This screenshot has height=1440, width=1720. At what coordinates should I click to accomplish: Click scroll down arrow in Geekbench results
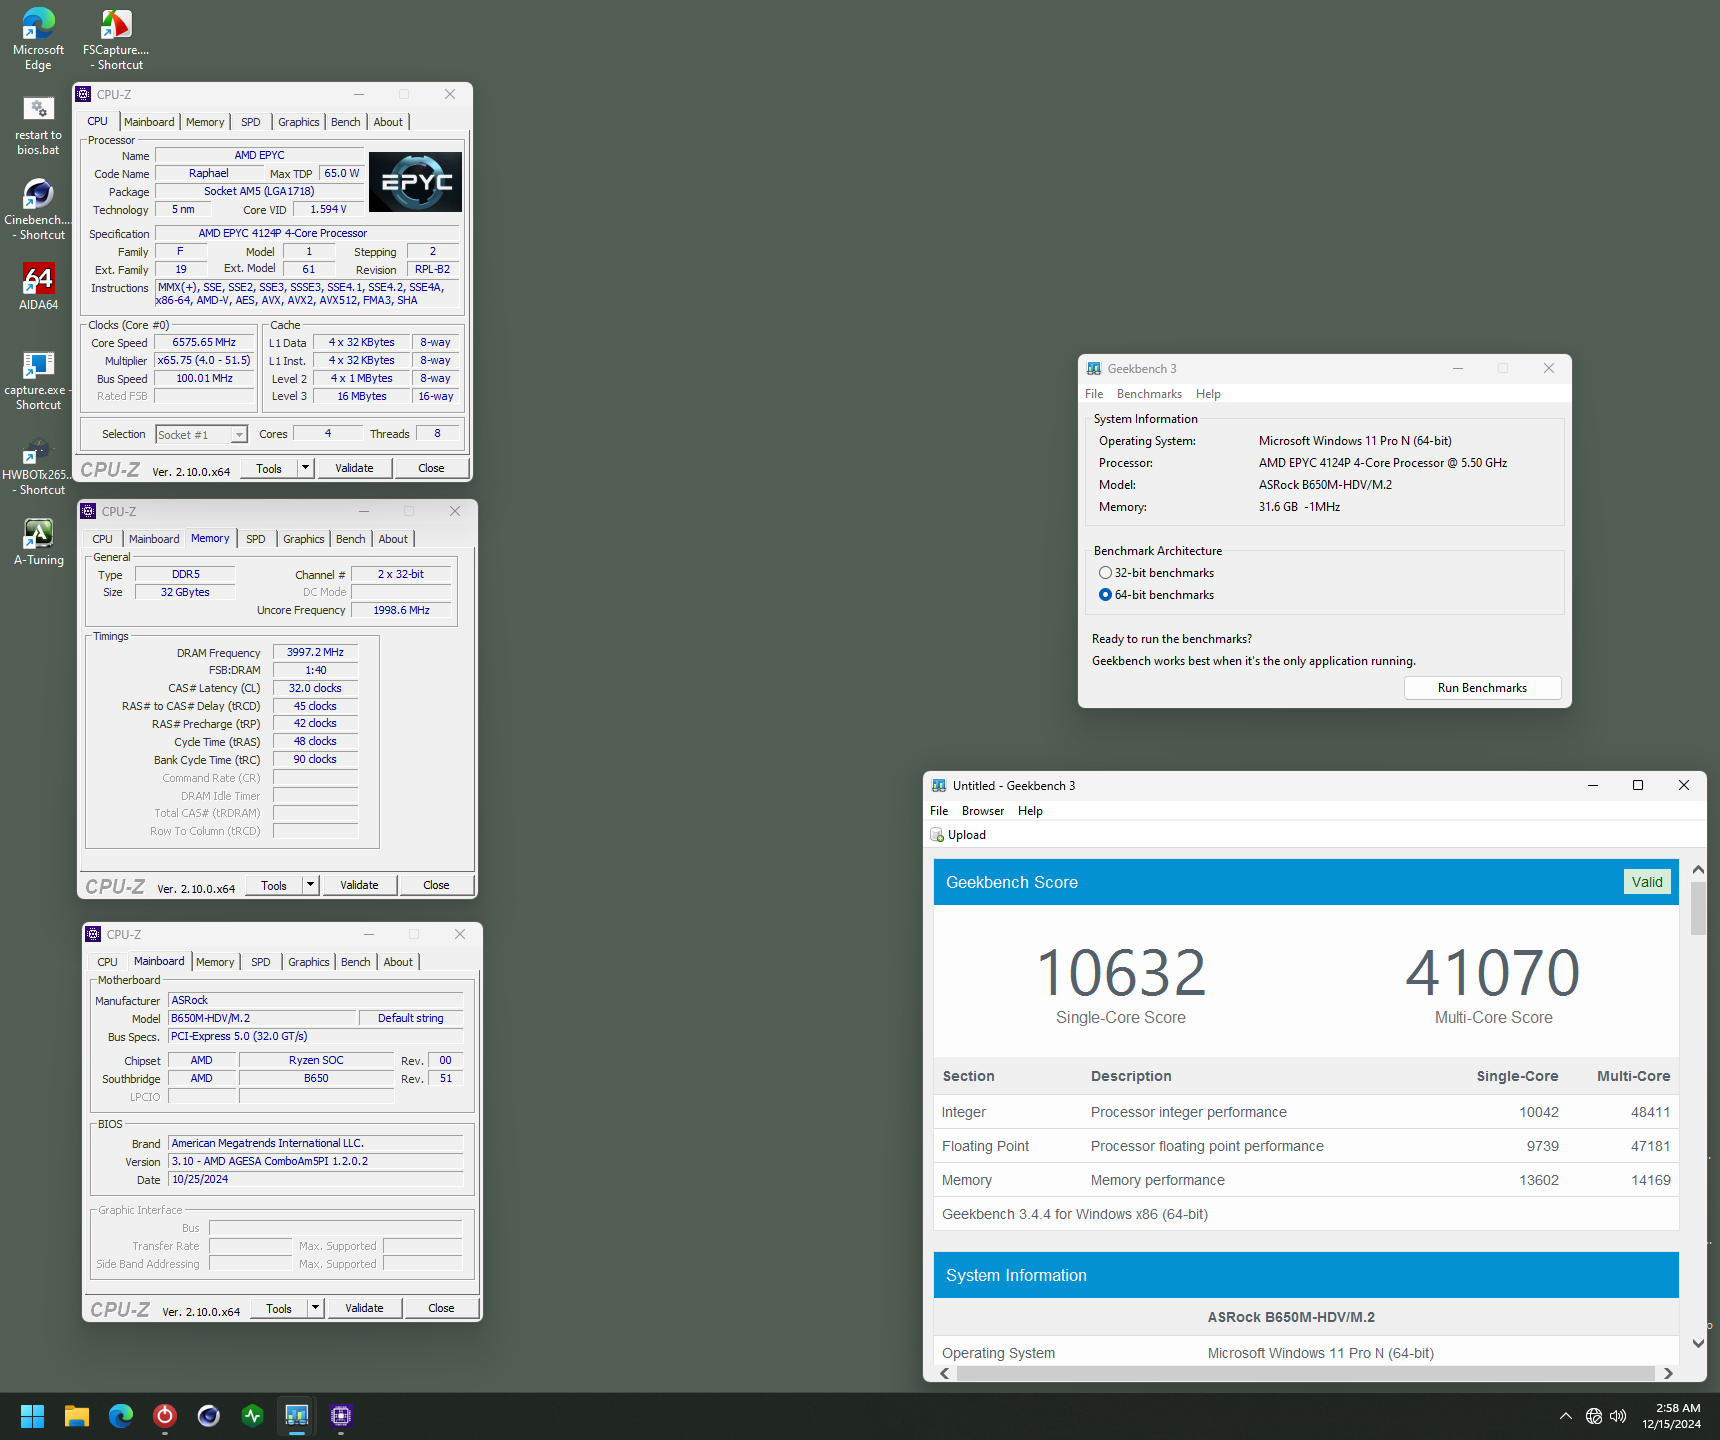pos(1698,1343)
